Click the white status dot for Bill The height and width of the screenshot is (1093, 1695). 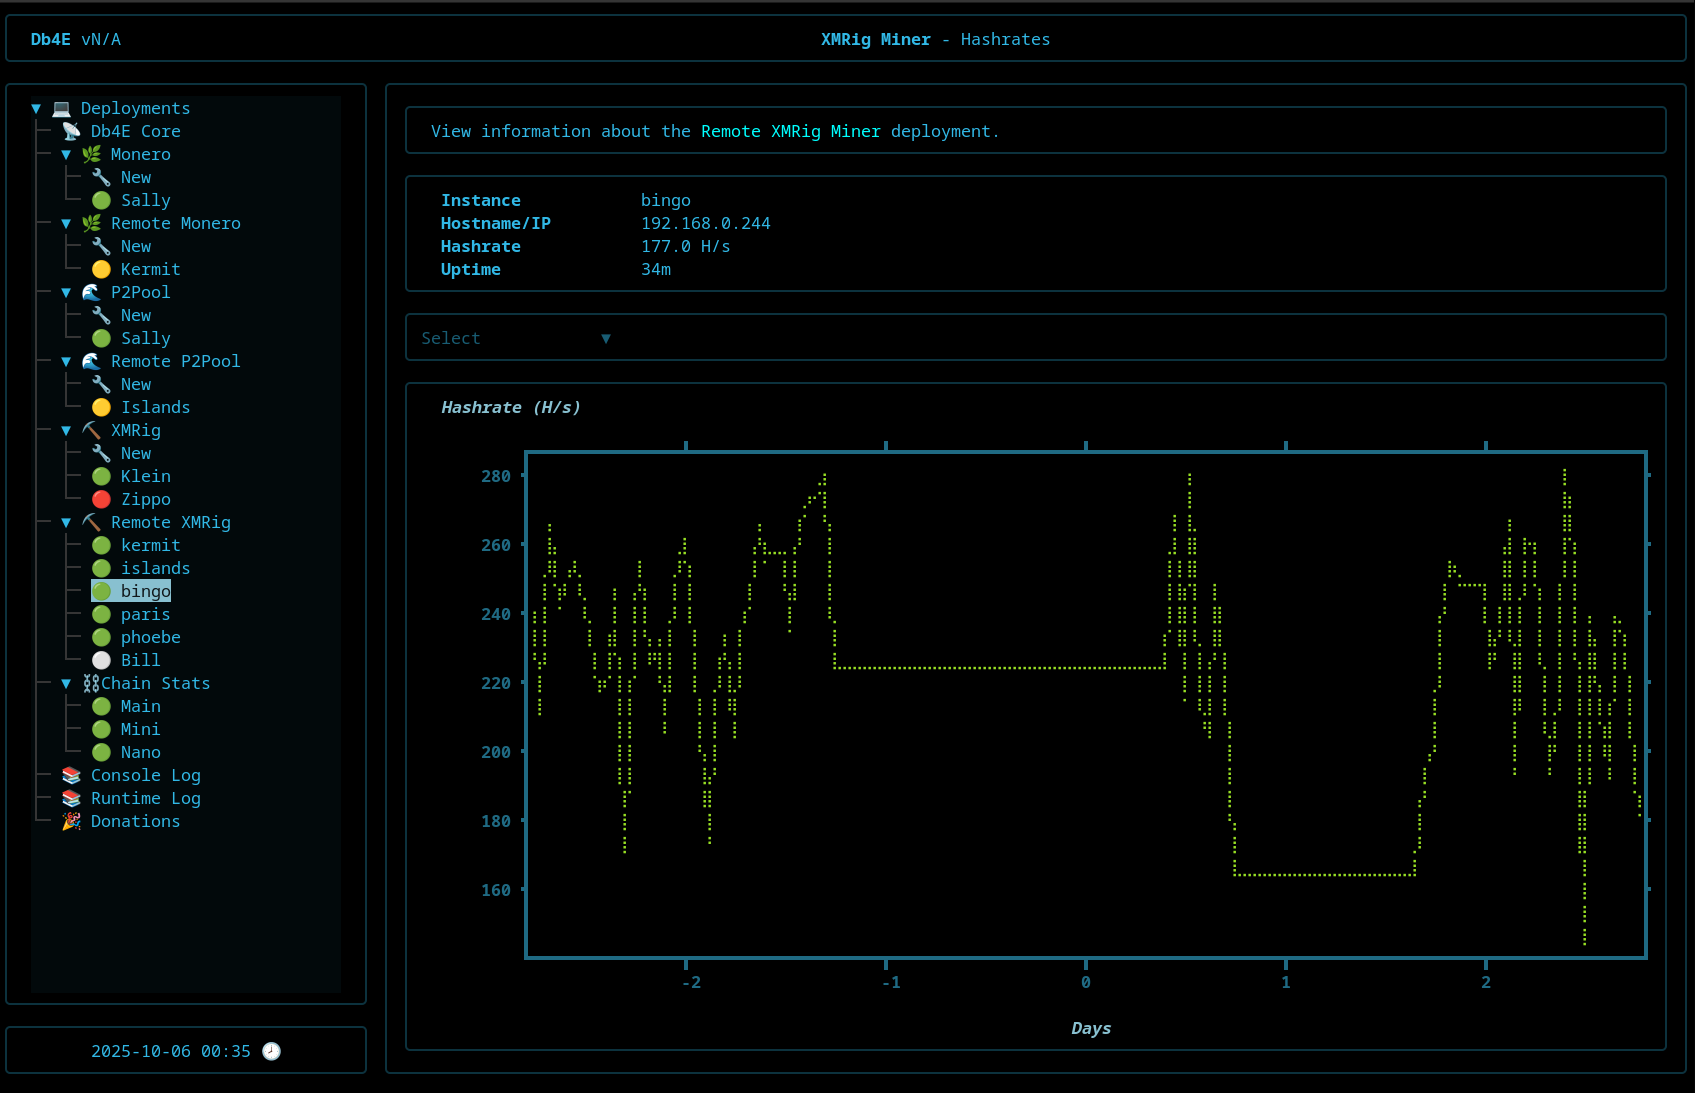click(101, 660)
